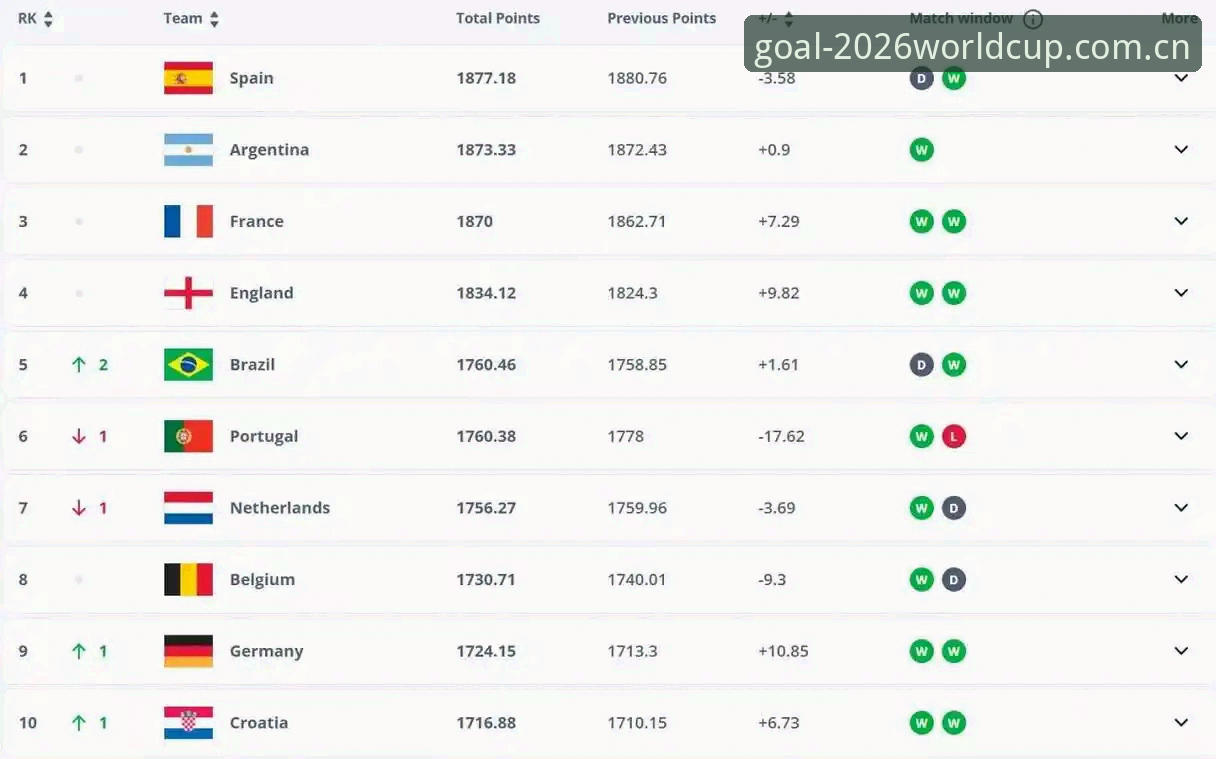Click the Argentina flag icon
1216x759 pixels.
[188, 150]
